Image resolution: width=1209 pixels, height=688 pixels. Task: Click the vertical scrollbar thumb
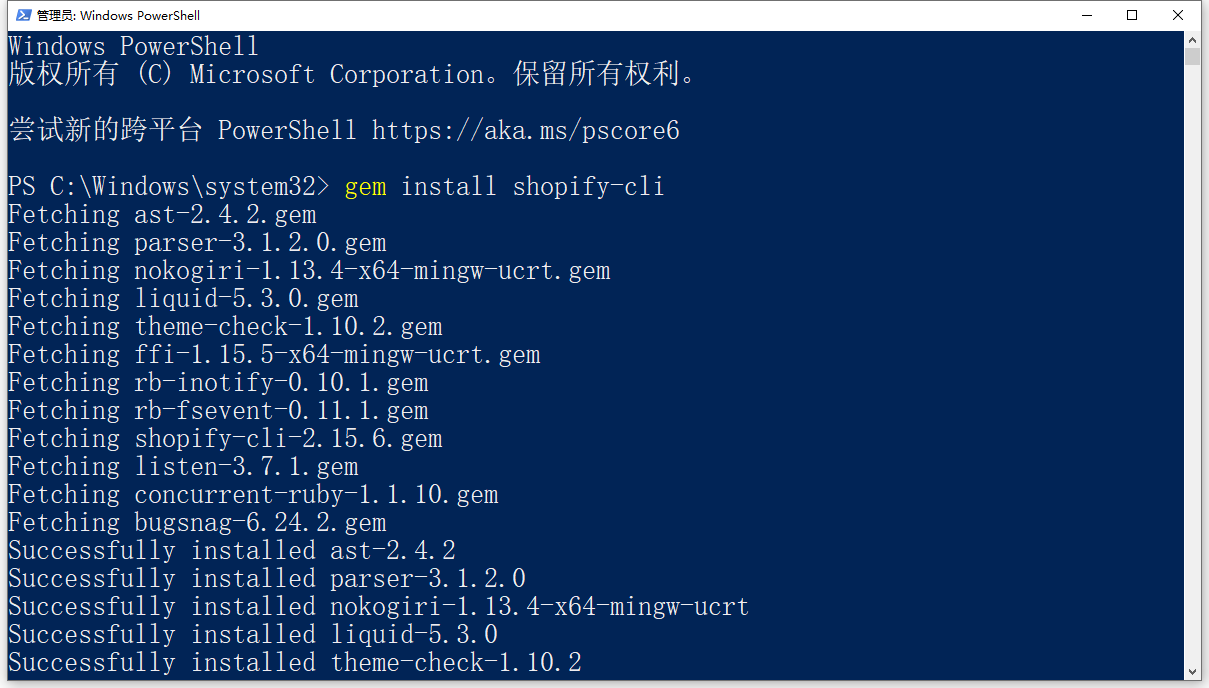pos(1192,56)
